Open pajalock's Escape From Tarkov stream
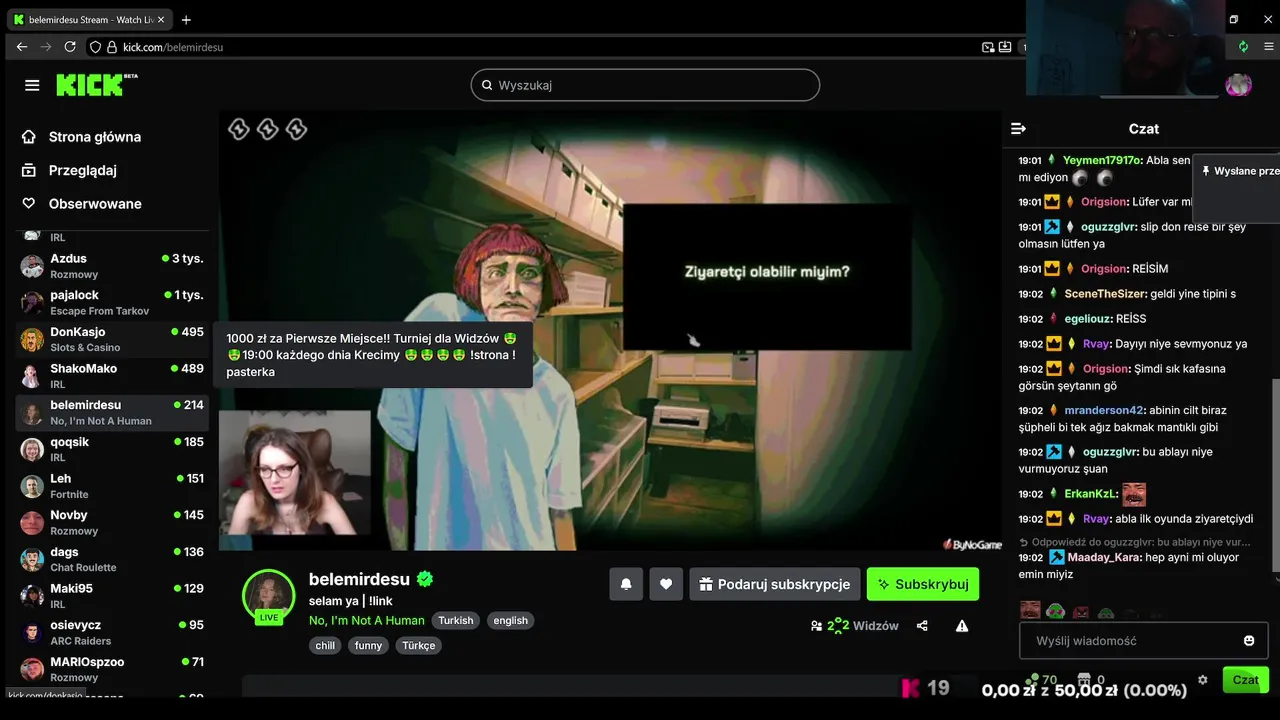This screenshot has width=1280, height=720. point(112,302)
